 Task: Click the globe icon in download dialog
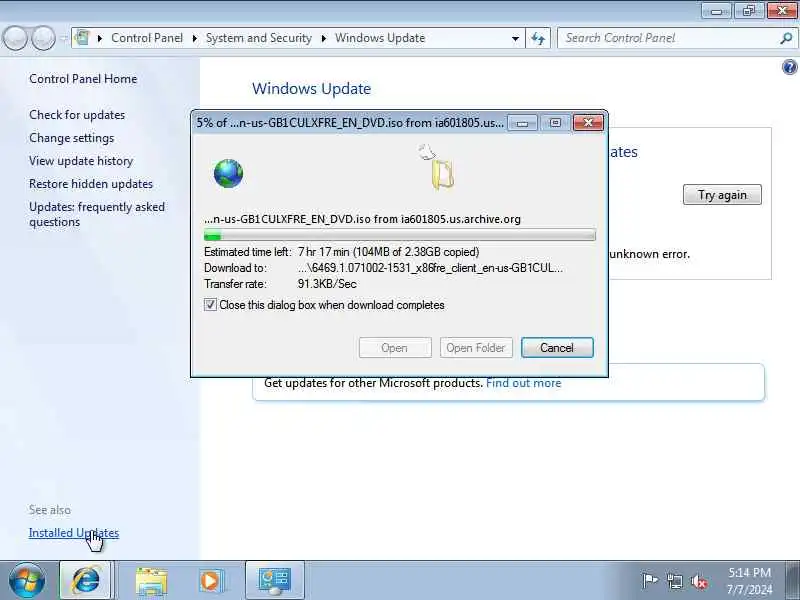click(228, 173)
